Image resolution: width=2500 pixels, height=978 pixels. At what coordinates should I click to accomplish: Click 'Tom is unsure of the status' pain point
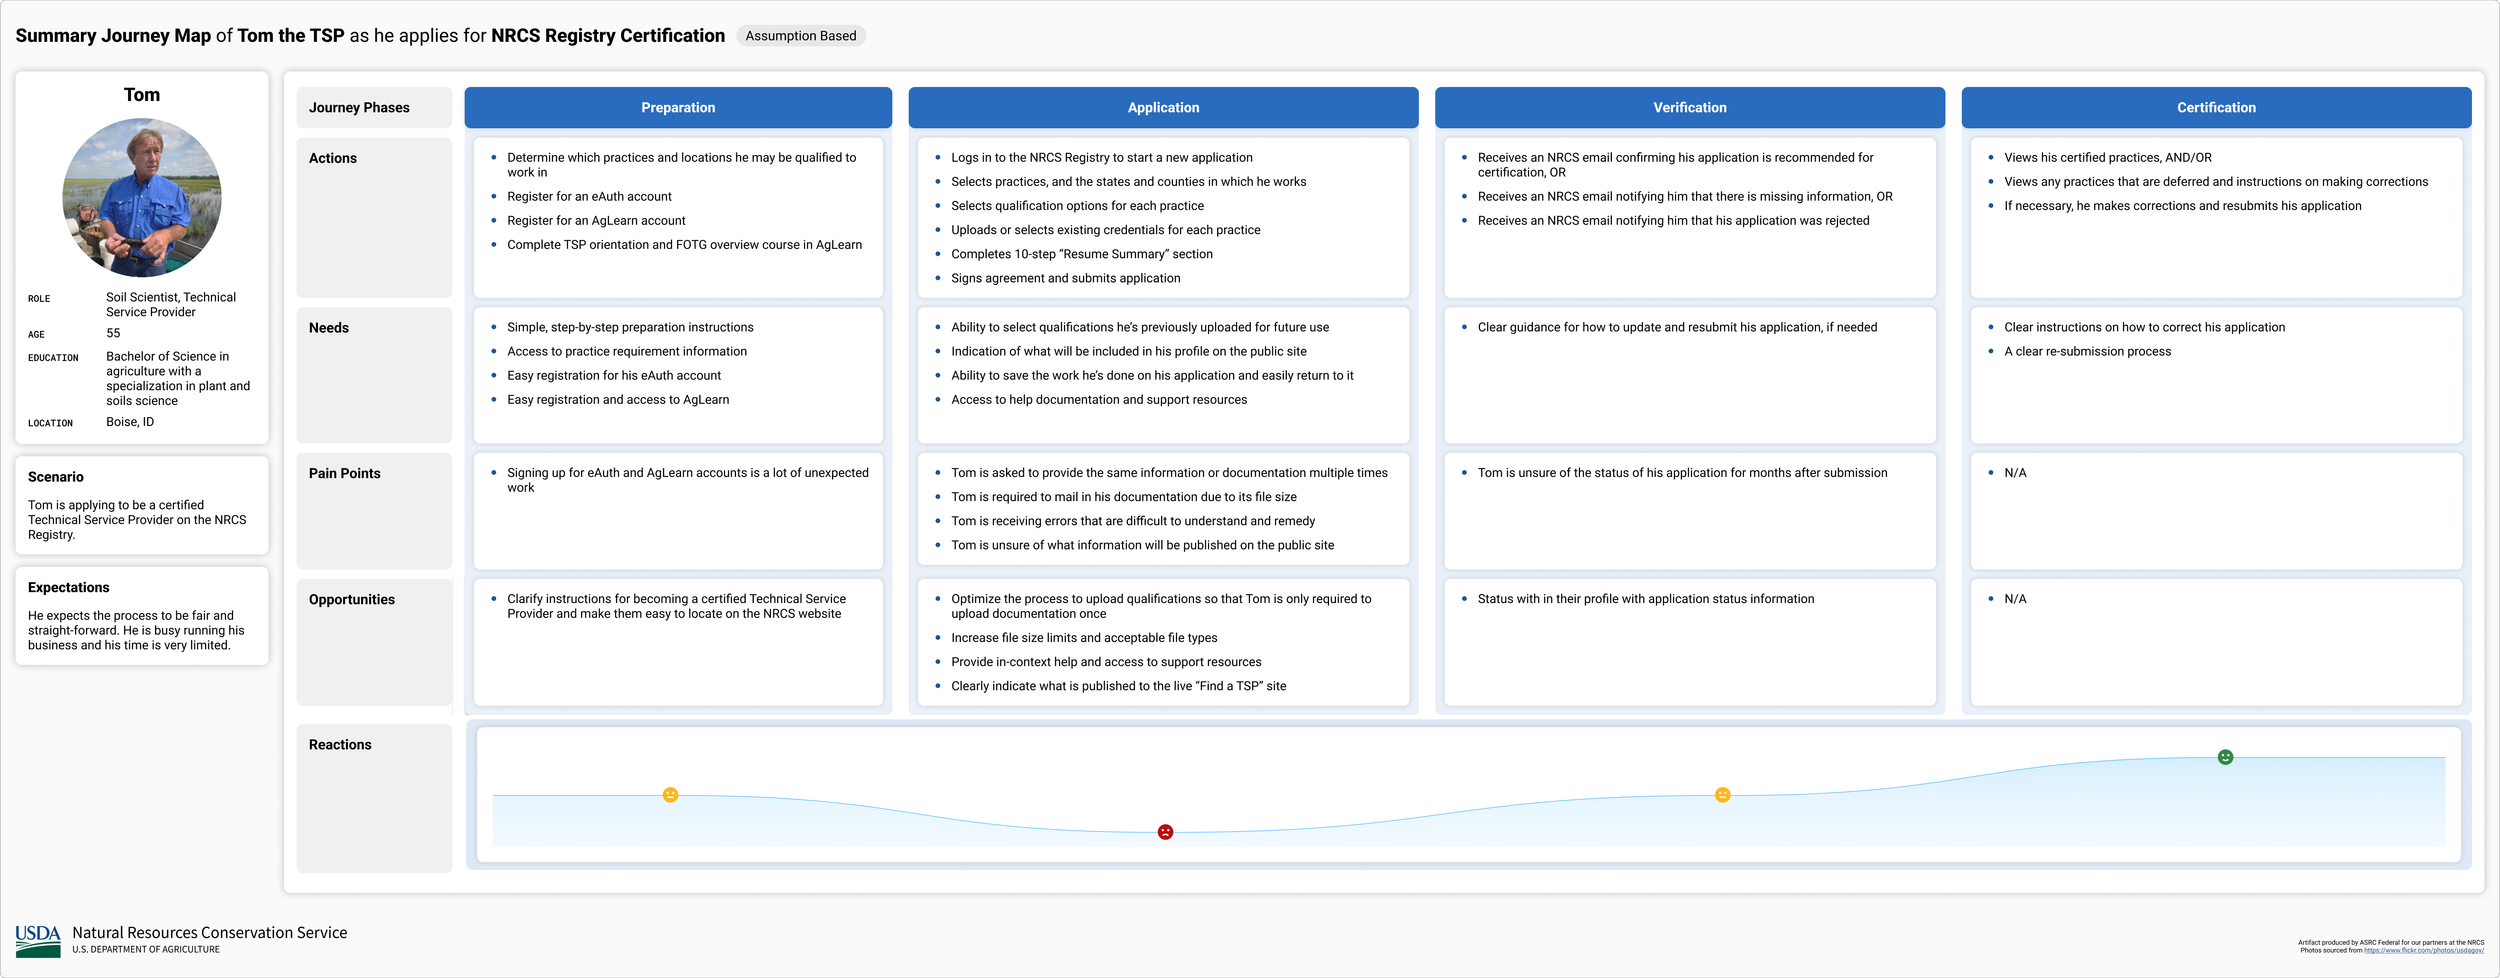[1682, 472]
